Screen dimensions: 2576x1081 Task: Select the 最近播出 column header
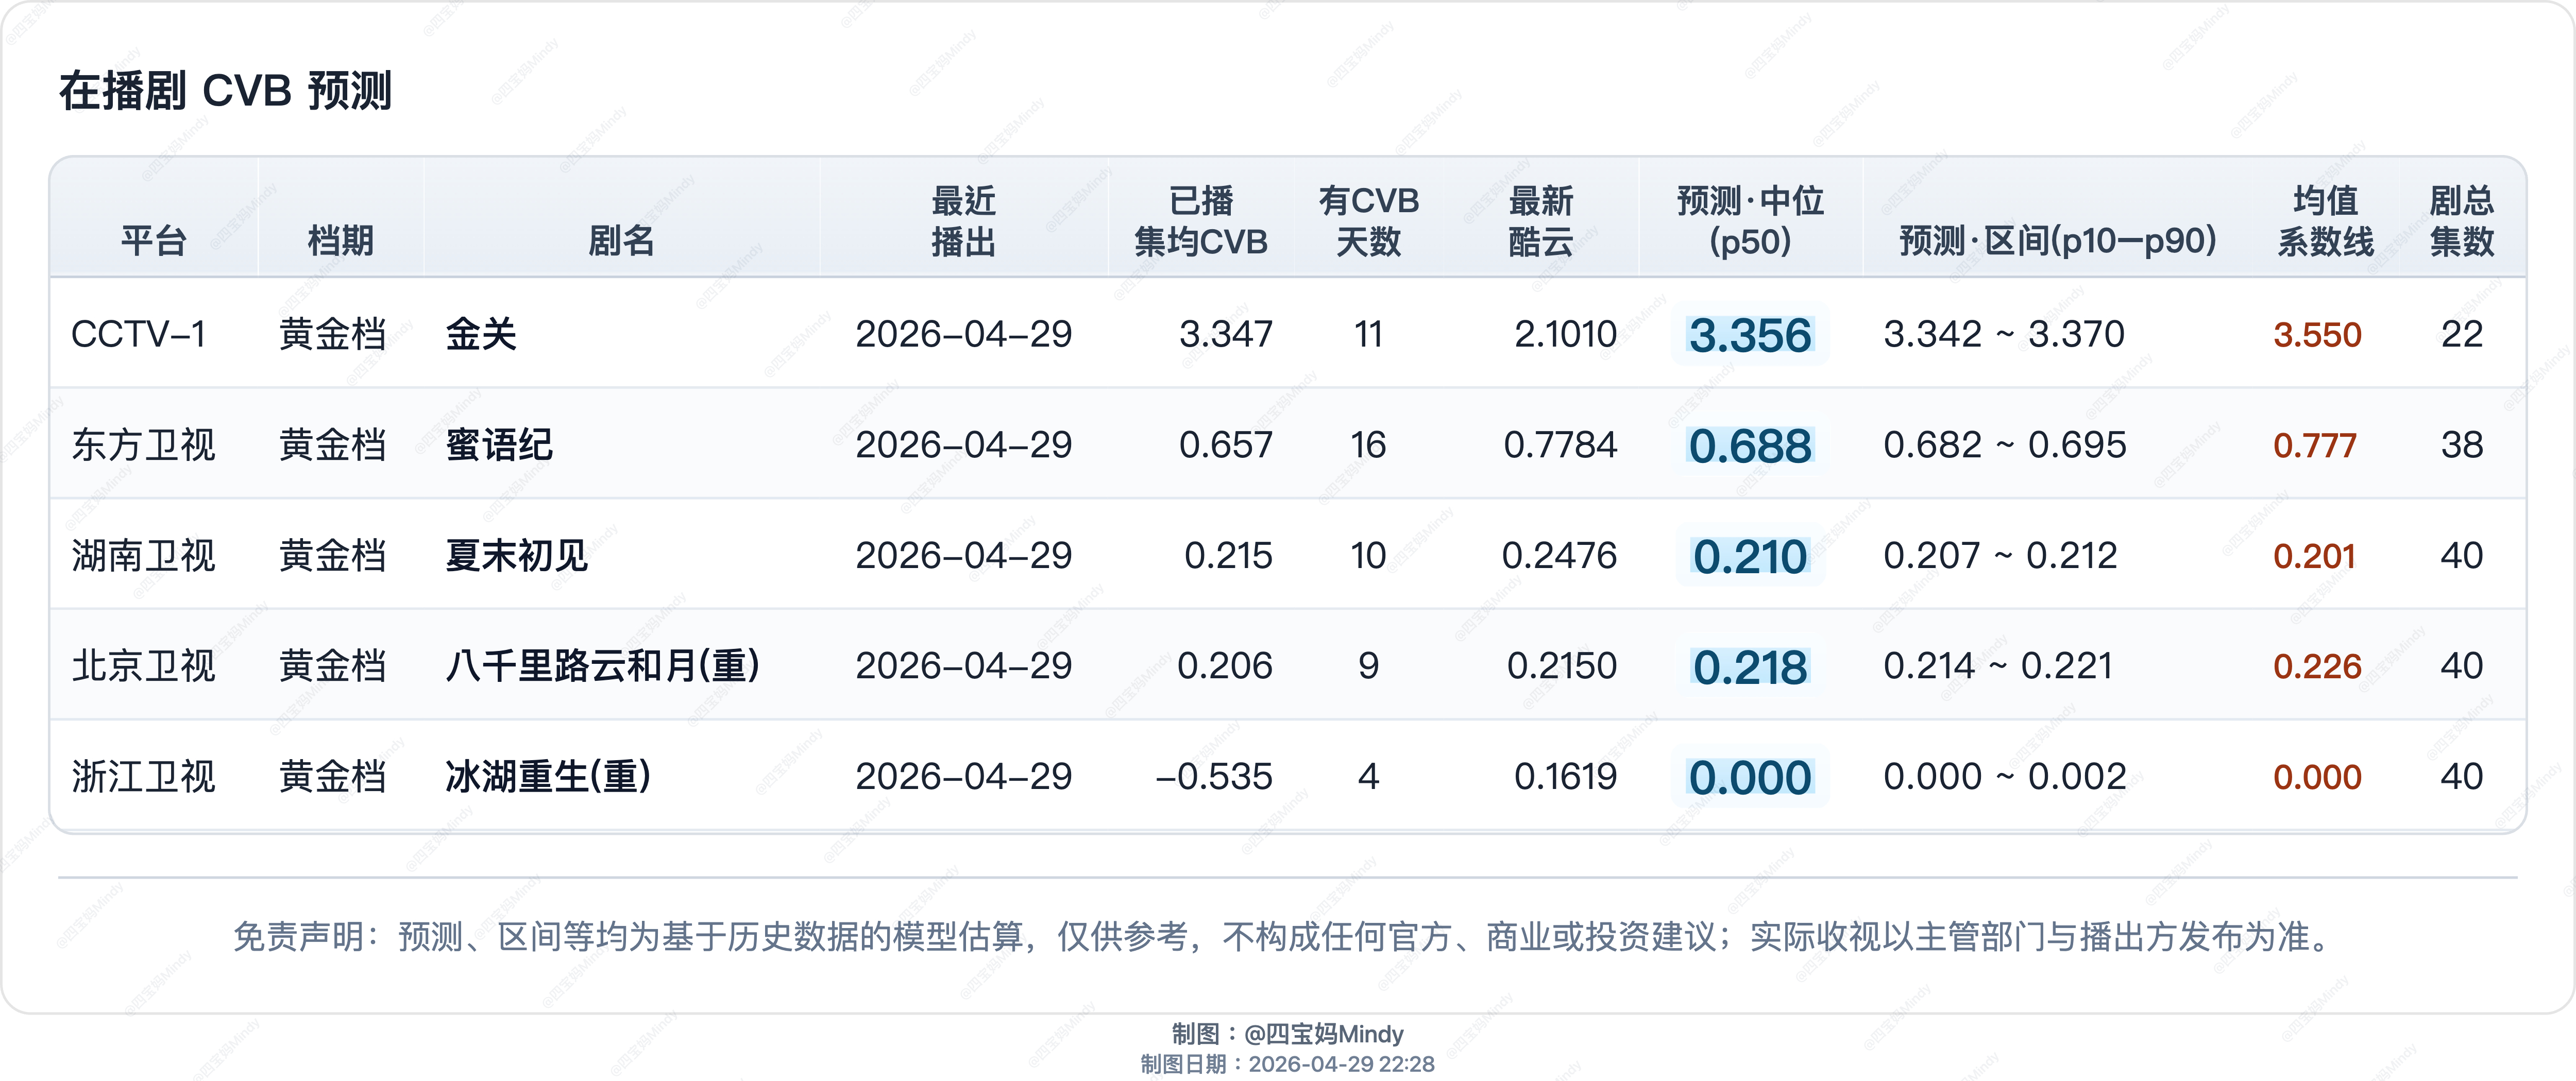click(963, 221)
